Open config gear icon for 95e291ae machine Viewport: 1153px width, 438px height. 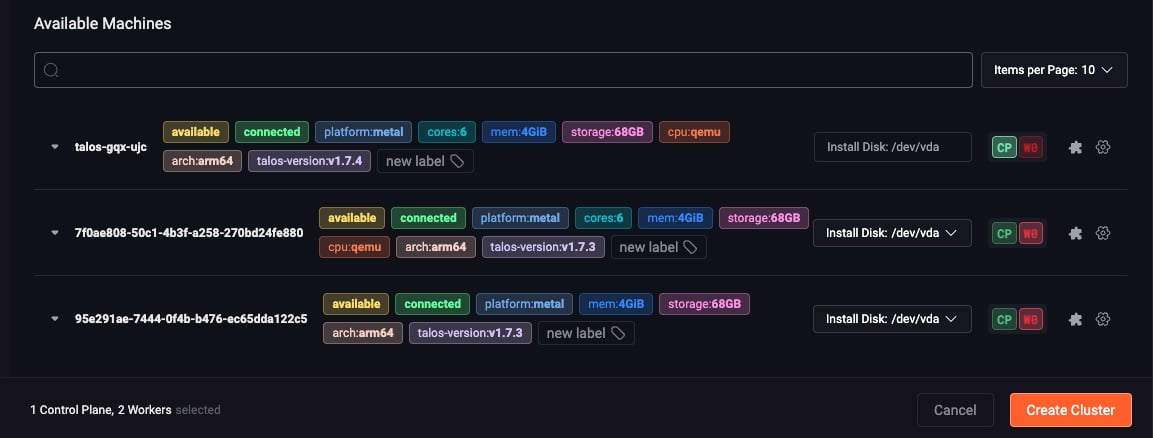coord(1102,319)
